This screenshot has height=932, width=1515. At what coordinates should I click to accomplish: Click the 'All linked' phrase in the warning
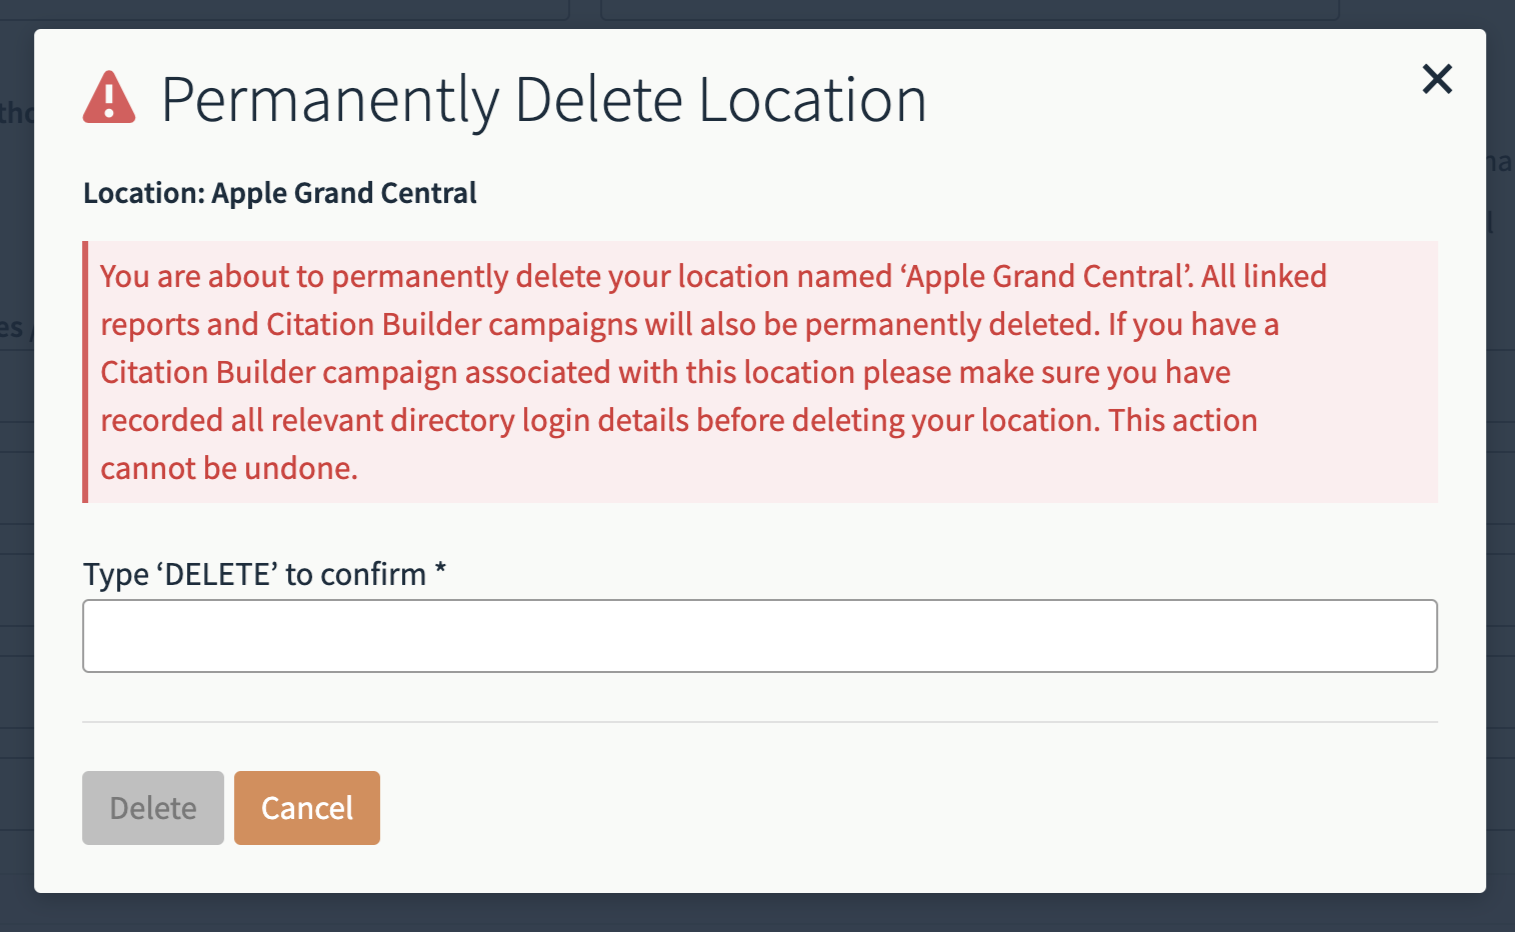[x=1264, y=276]
